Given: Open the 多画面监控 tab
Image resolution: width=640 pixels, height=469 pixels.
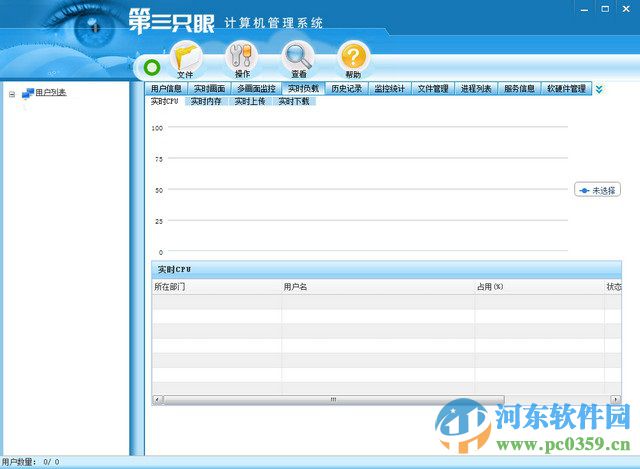Looking at the screenshot, I should point(256,88).
